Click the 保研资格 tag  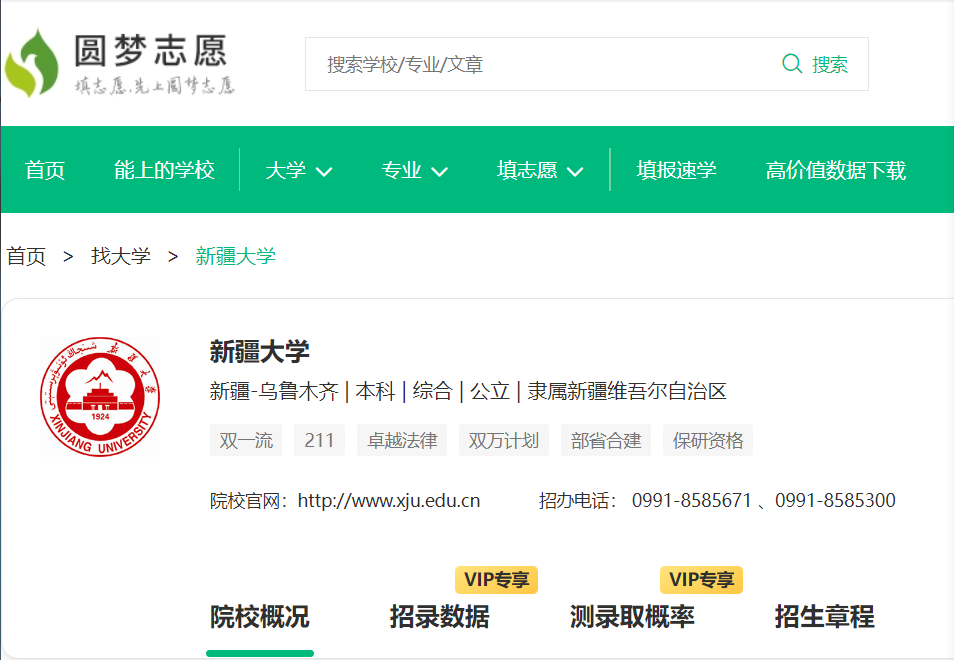click(x=708, y=440)
